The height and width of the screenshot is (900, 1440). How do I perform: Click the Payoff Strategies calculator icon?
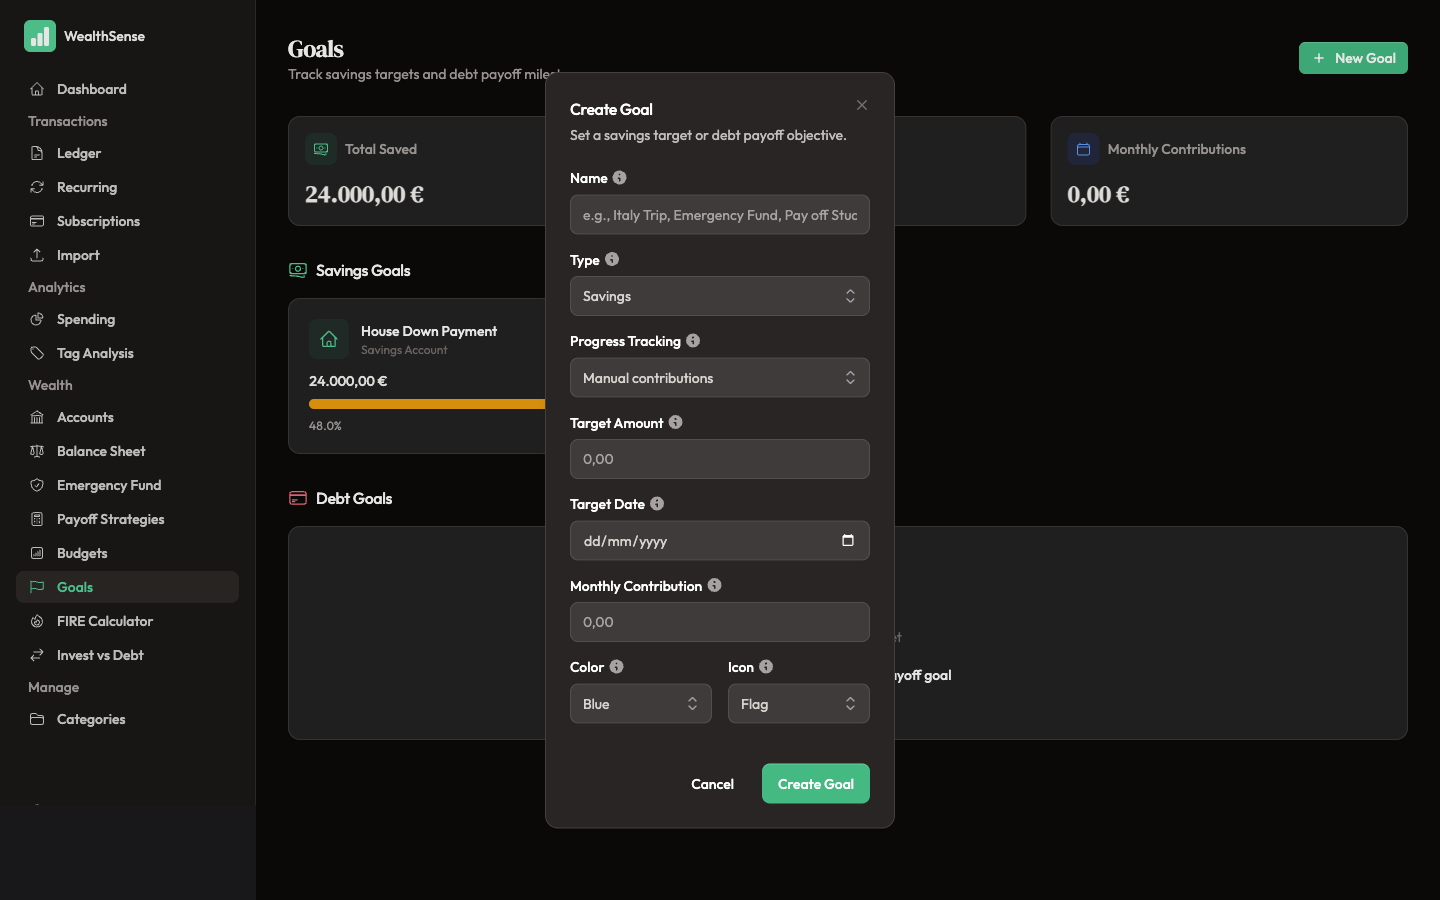click(x=37, y=519)
